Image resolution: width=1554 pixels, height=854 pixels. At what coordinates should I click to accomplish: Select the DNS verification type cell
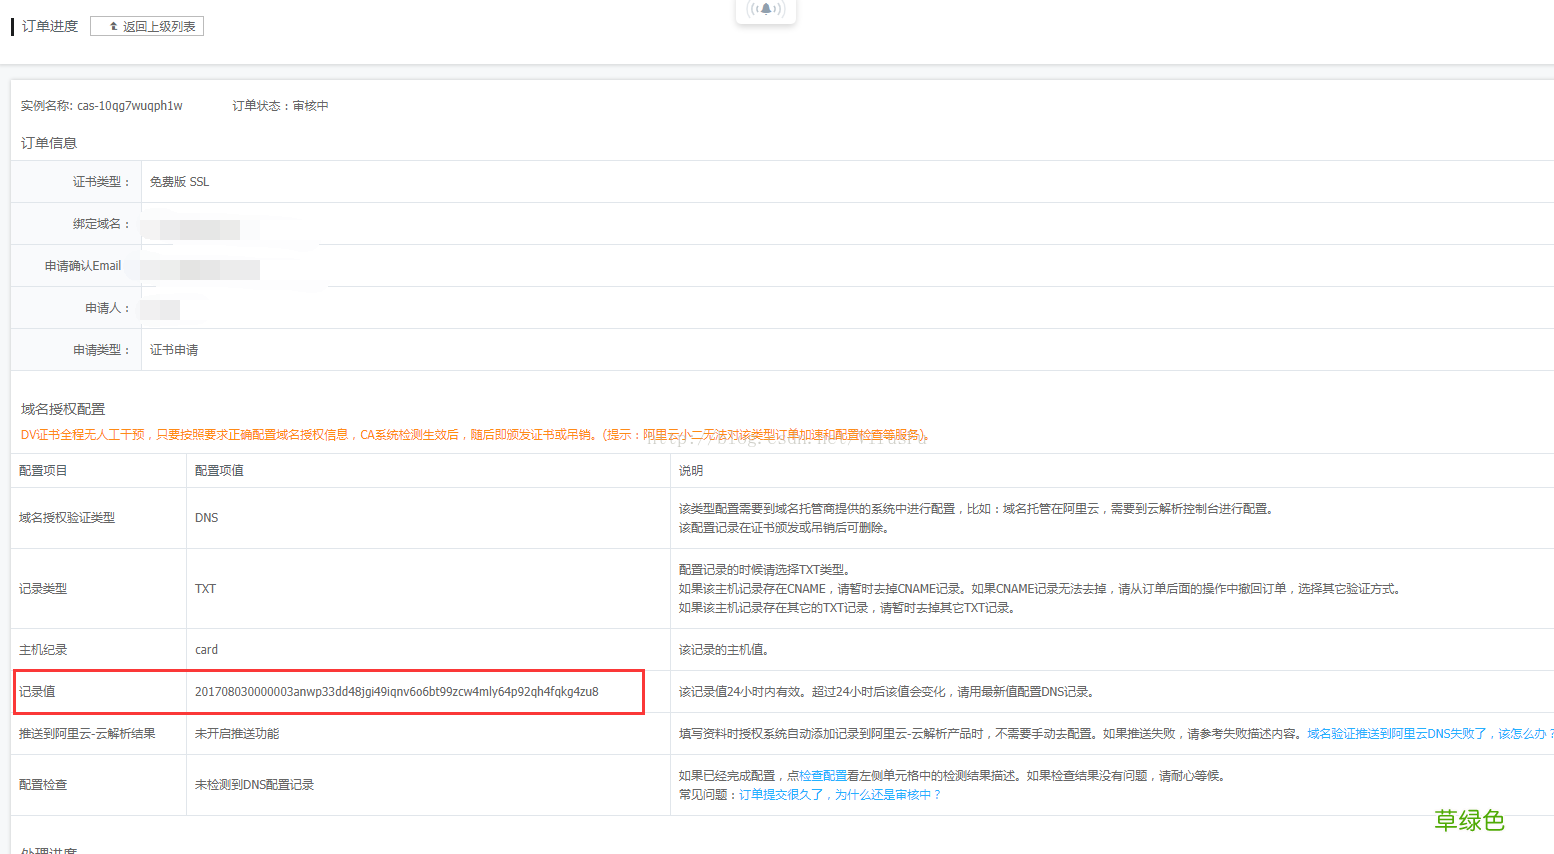click(x=206, y=517)
